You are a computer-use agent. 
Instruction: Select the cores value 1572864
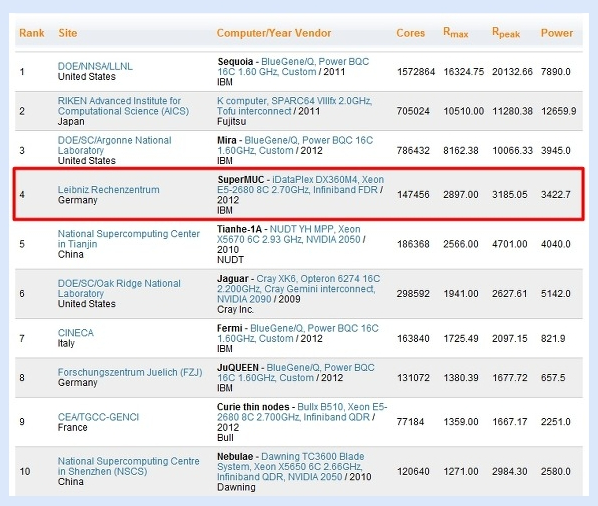point(416,72)
